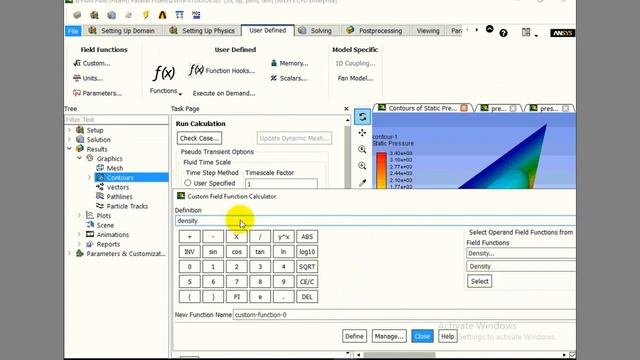Screen dimensions: 640x360
Task: Switch to Viewing ribbon tab
Action: click(428, 31)
